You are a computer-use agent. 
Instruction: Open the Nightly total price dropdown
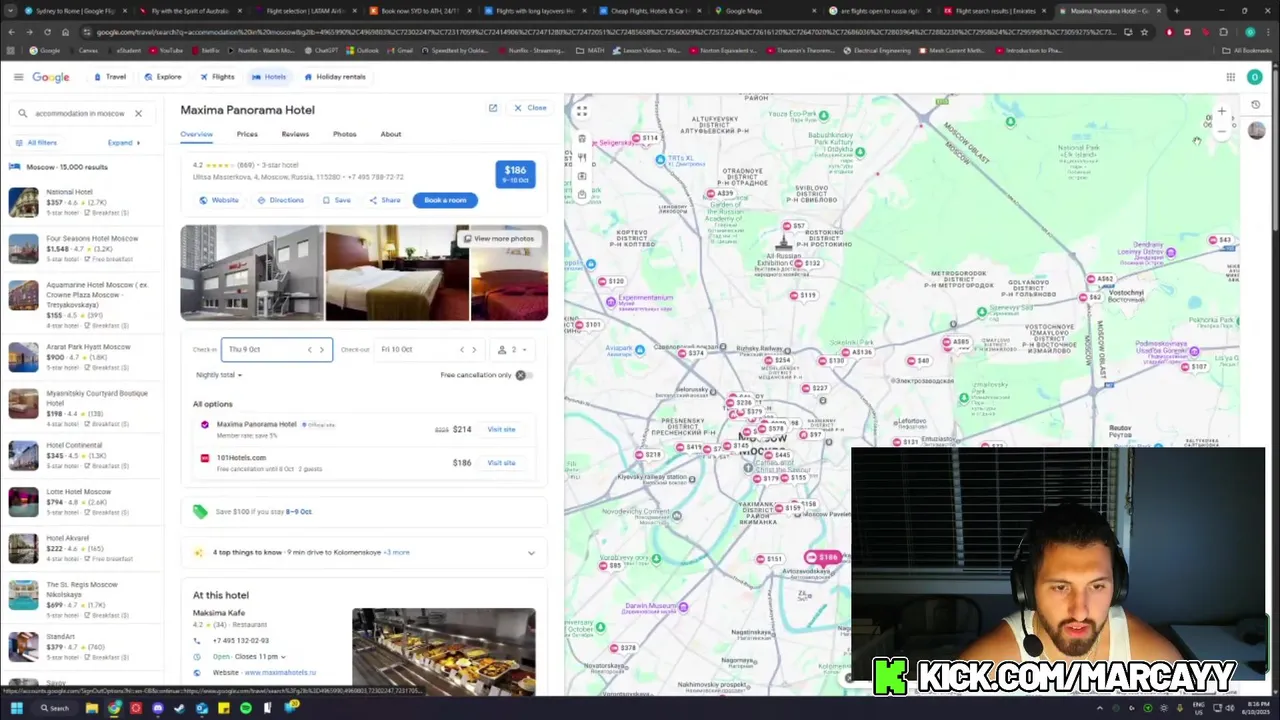tap(219, 375)
